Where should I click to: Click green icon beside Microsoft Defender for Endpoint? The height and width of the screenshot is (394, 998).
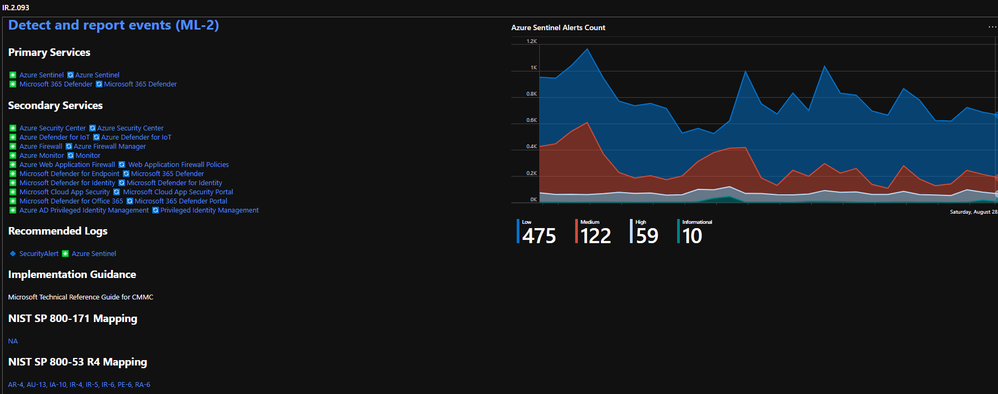(x=12, y=173)
